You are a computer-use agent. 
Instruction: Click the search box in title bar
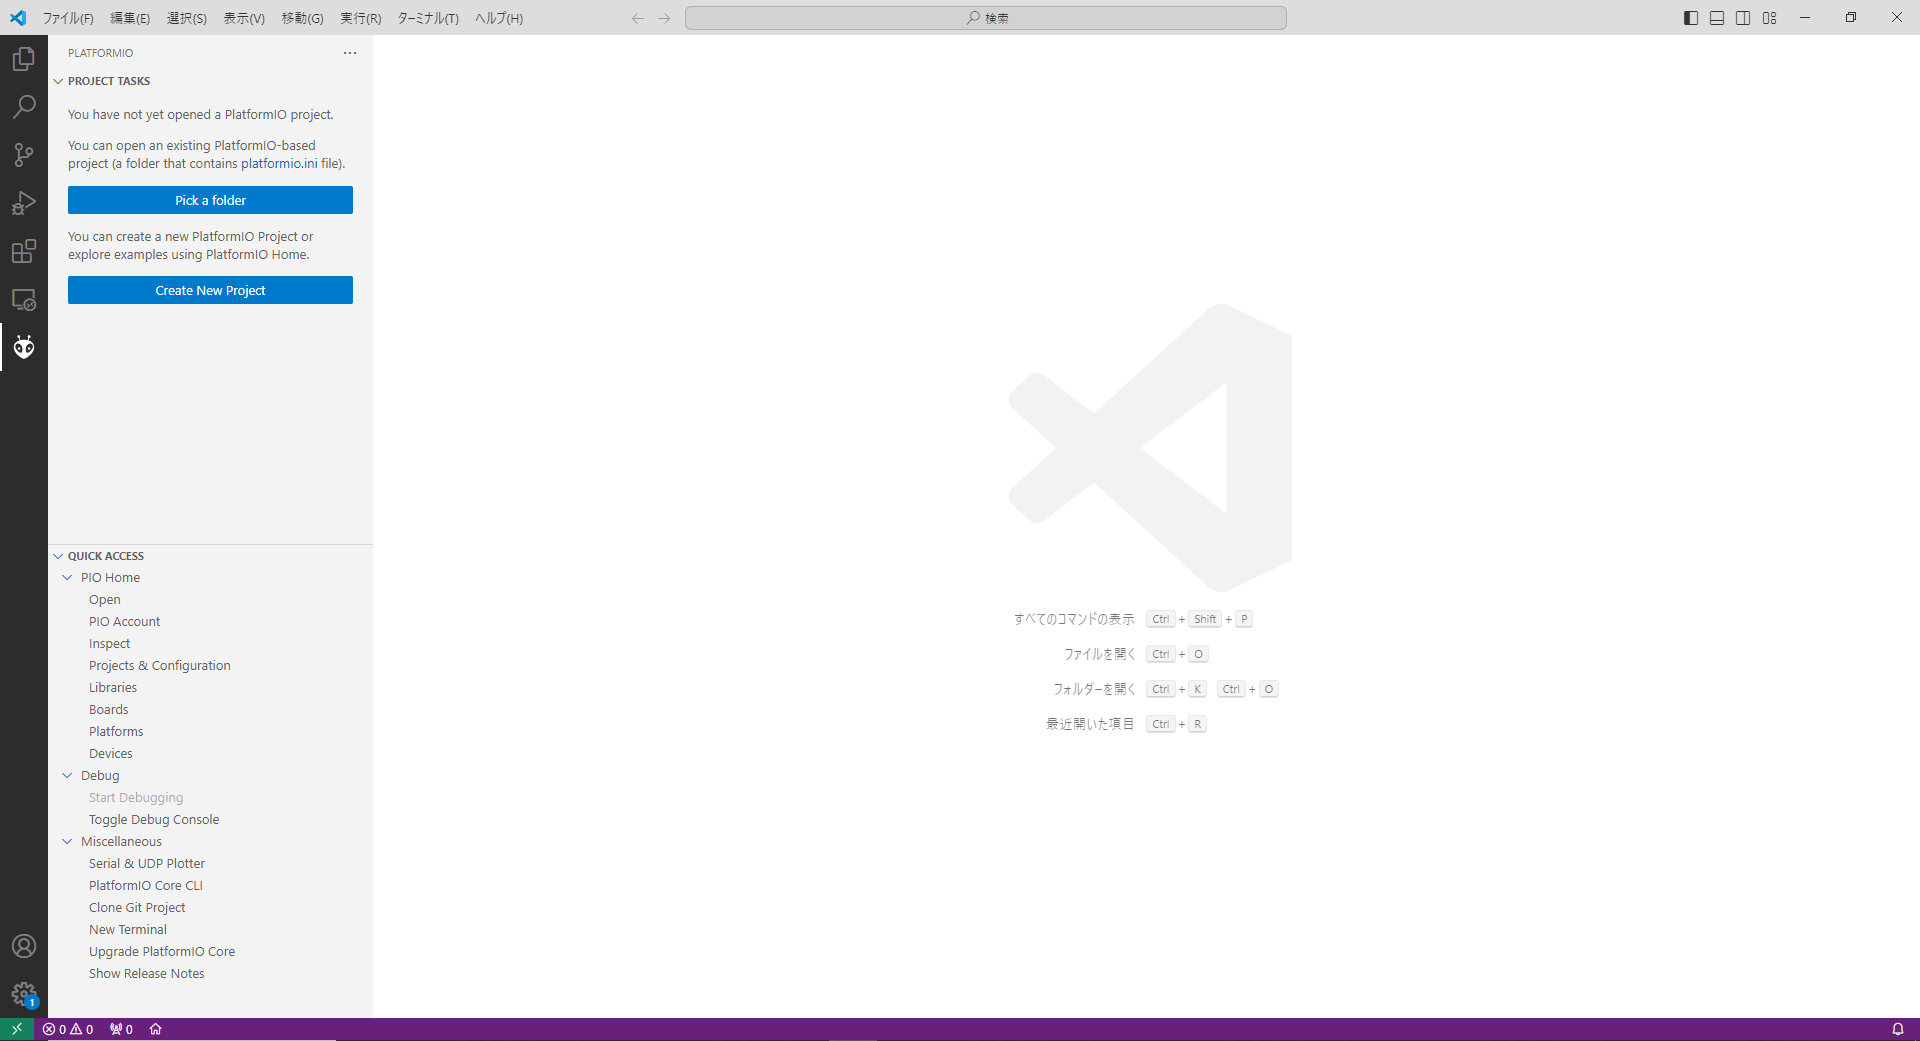click(985, 18)
